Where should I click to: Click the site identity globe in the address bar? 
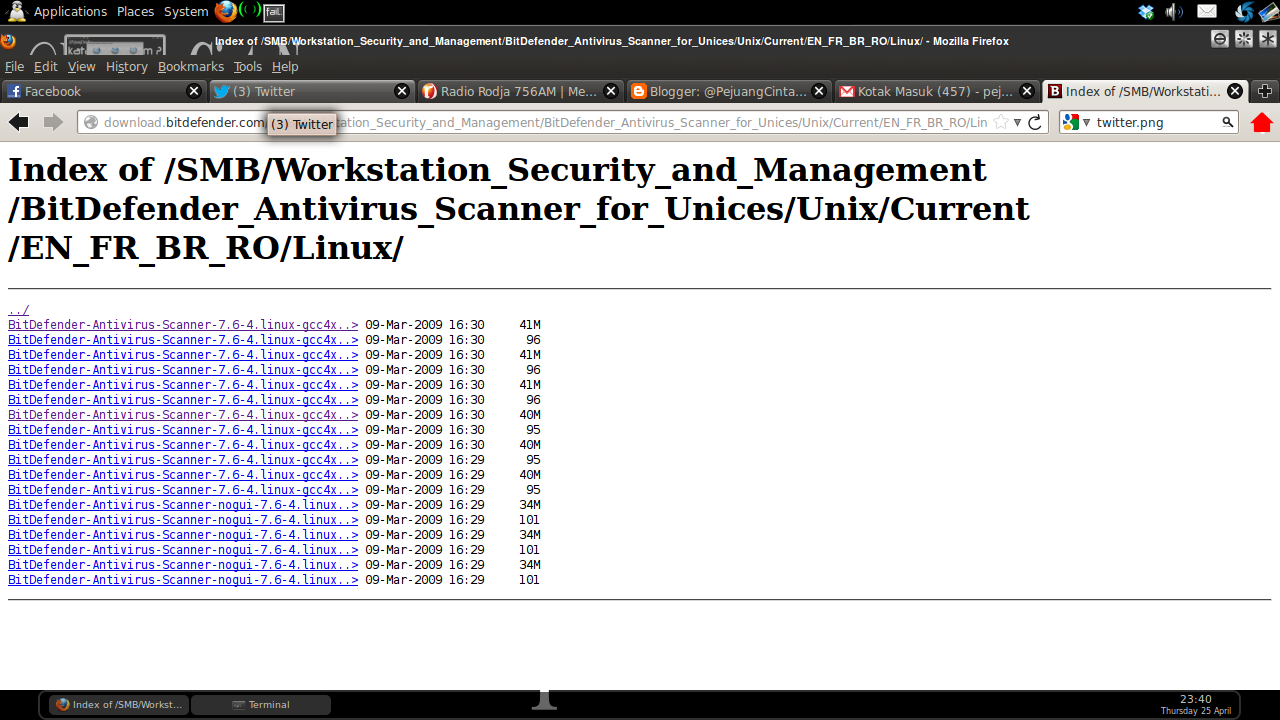[x=91, y=122]
